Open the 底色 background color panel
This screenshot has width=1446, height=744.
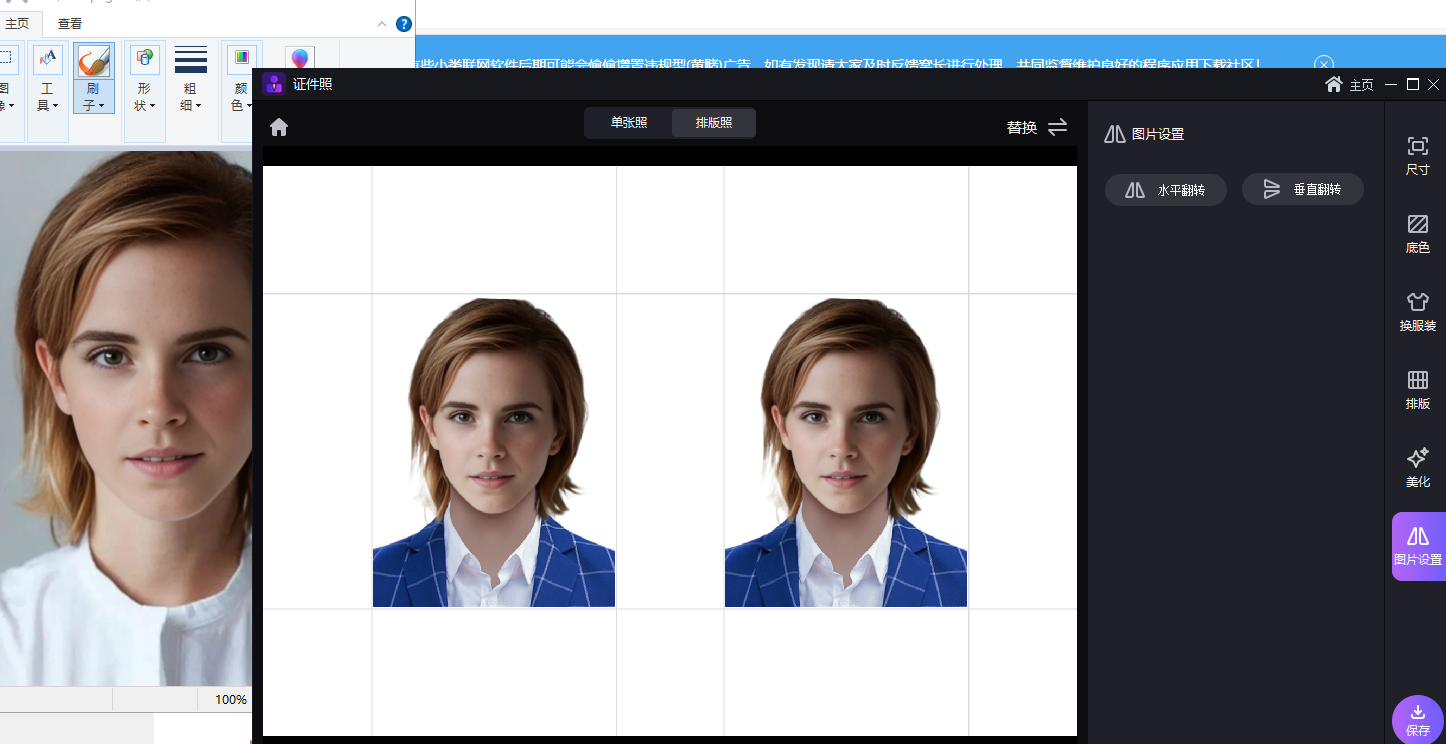click(1417, 234)
